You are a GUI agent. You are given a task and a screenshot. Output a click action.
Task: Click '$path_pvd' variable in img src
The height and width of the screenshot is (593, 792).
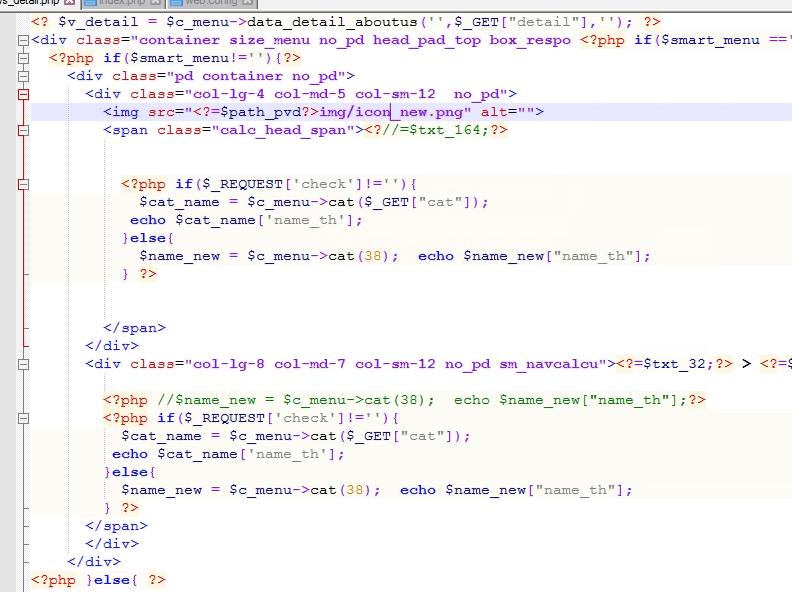click(x=260, y=112)
